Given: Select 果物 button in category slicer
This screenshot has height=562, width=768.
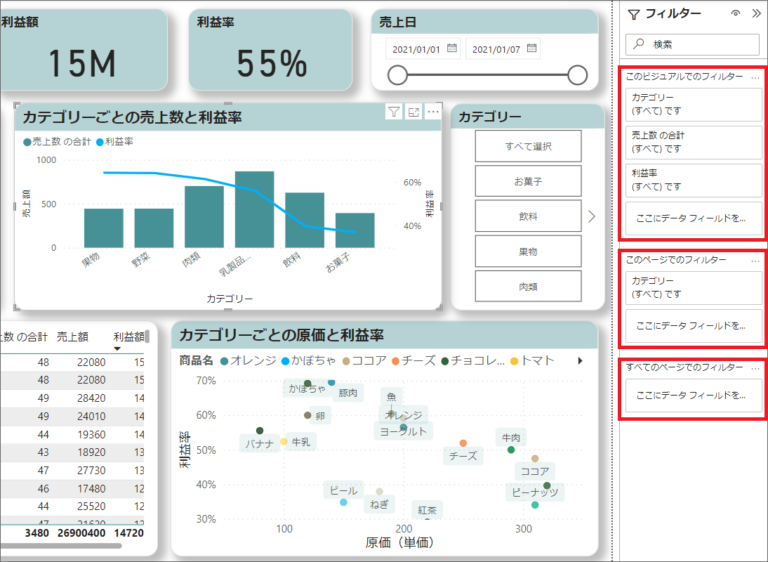Looking at the screenshot, I should click(x=528, y=251).
